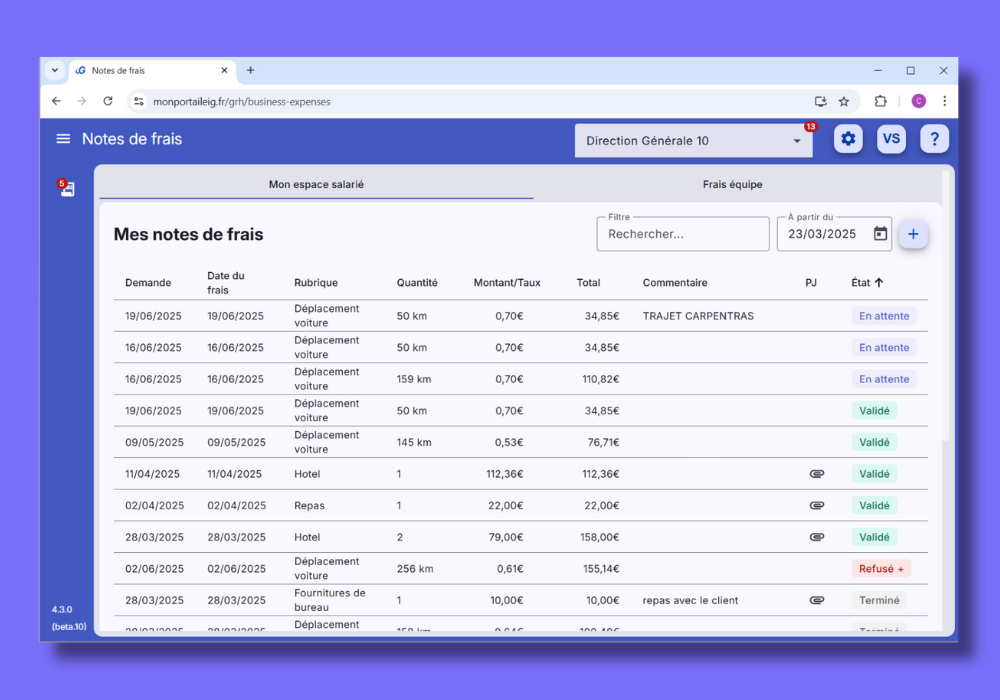The width and height of the screenshot is (1000, 700).
Task: Switch to Mon espace salarié tab
Action: [x=316, y=184]
